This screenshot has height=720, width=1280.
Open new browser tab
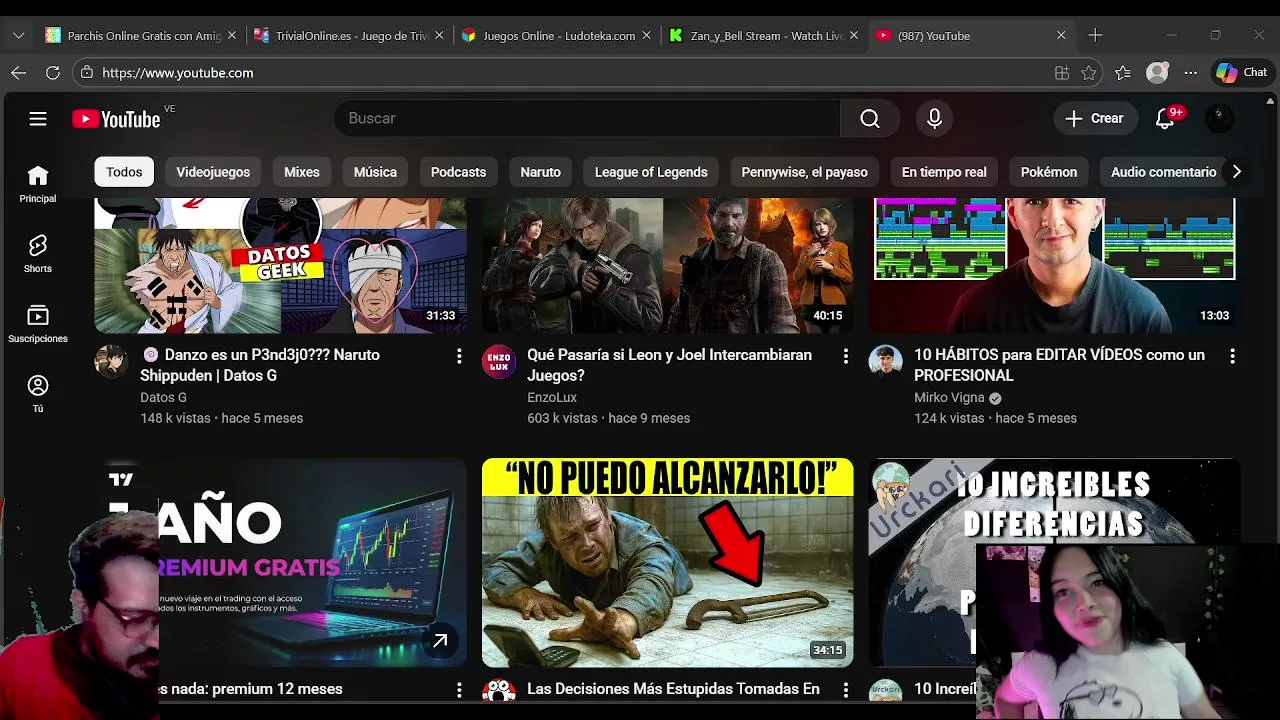click(x=1095, y=35)
